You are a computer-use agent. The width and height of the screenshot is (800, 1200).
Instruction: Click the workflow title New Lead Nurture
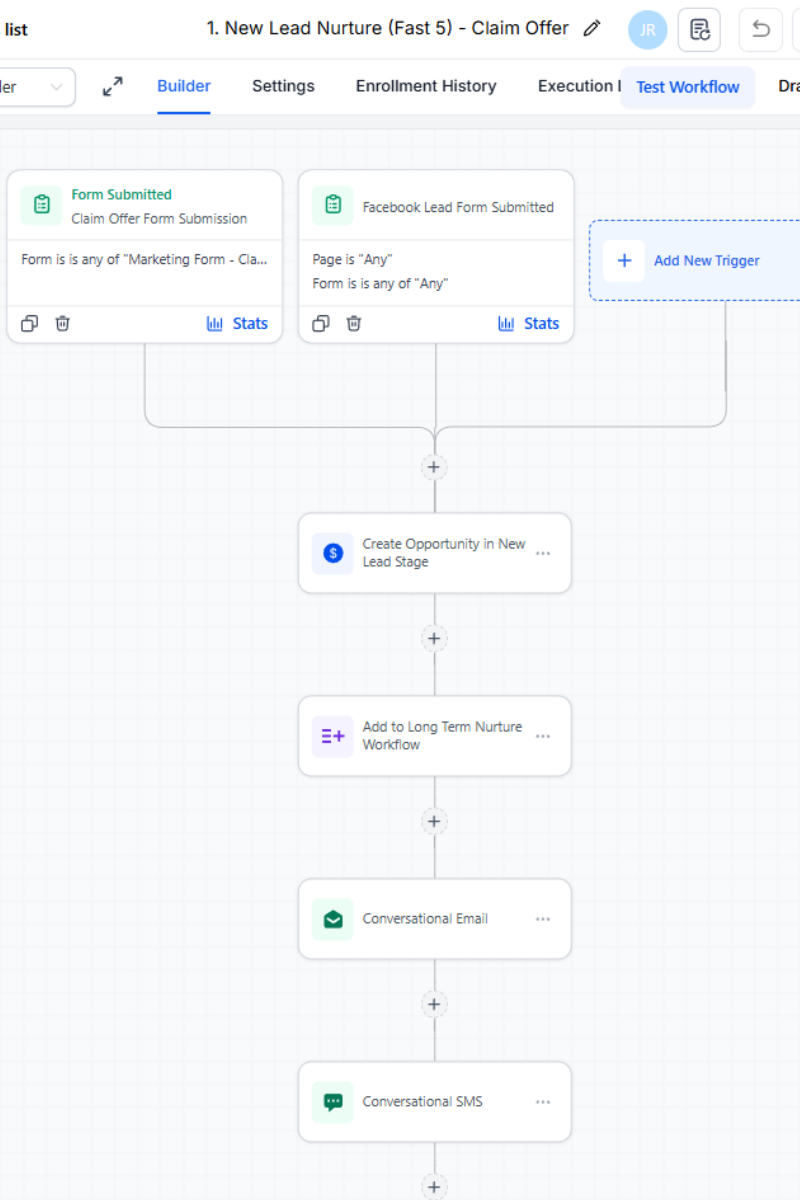coord(388,28)
